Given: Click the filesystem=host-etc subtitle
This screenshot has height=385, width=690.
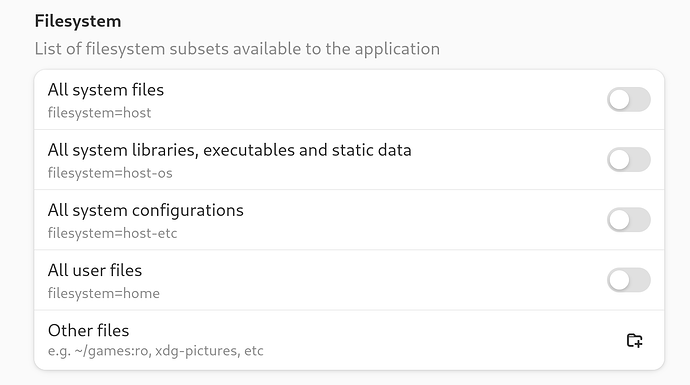Looking at the screenshot, I should [x=112, y=233].
